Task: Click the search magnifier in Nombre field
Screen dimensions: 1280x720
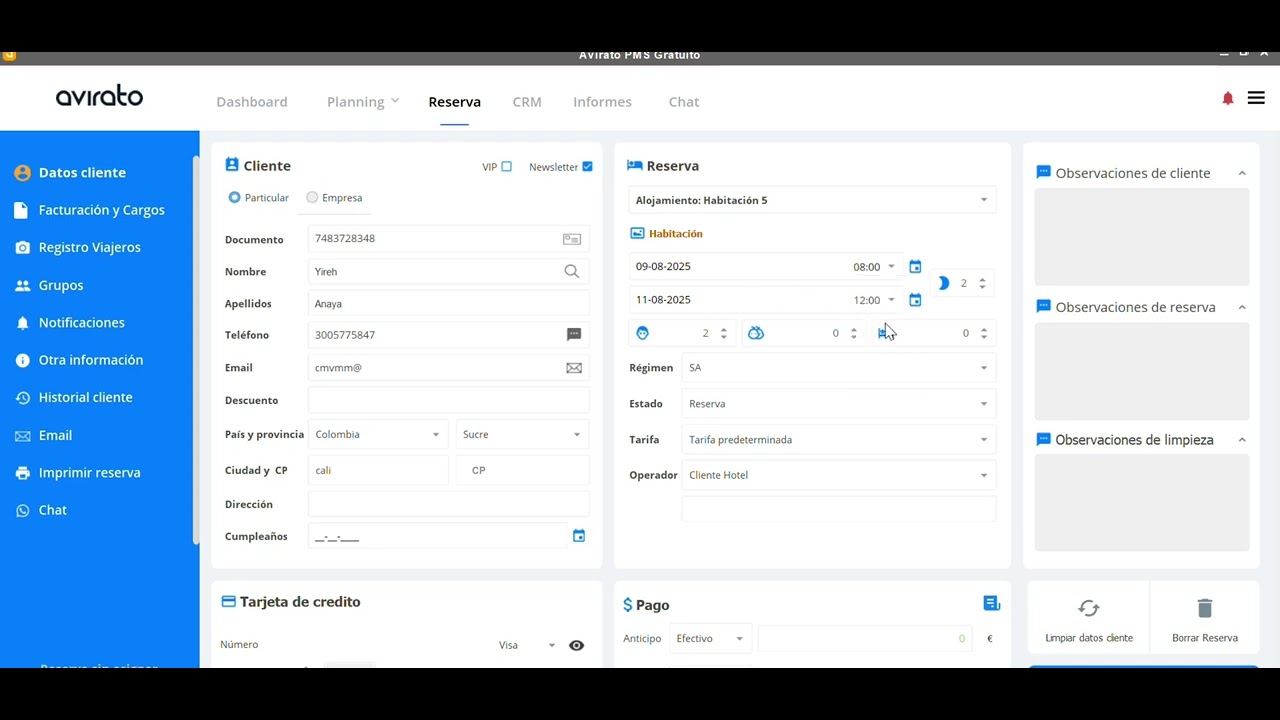Action: point(572,271)
